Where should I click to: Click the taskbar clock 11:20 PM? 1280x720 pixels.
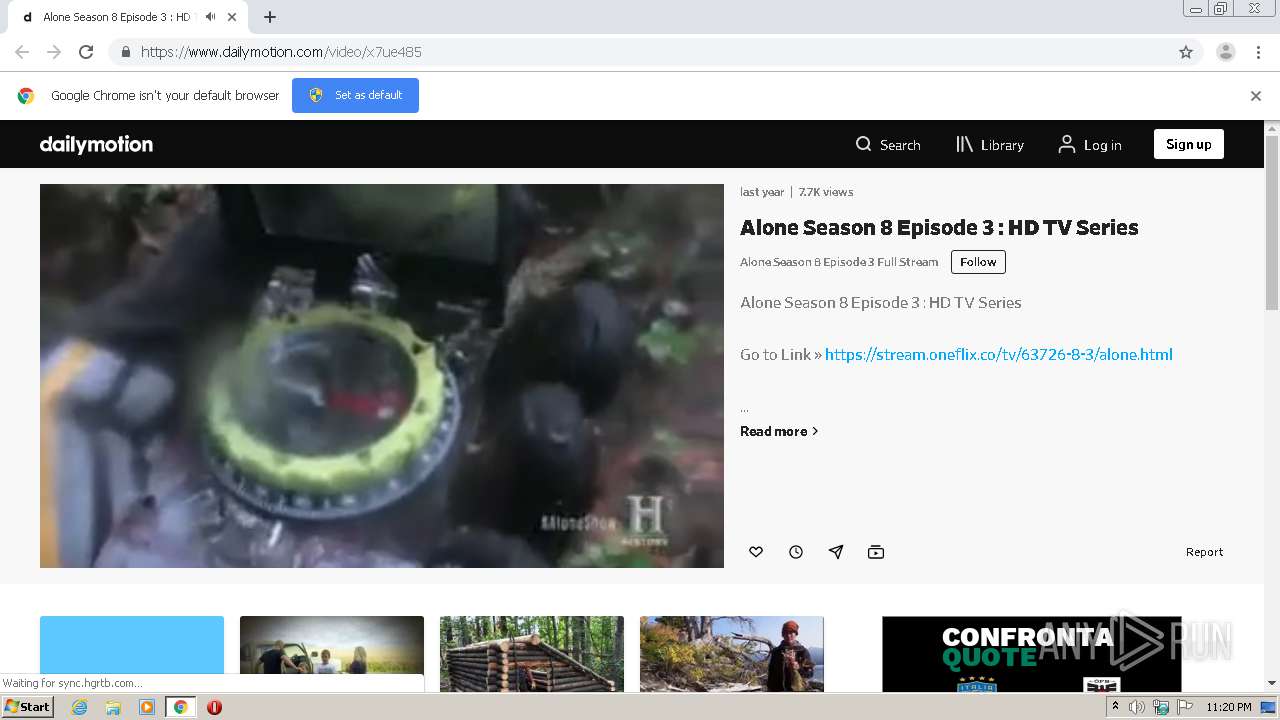(x=1229, y=707)
